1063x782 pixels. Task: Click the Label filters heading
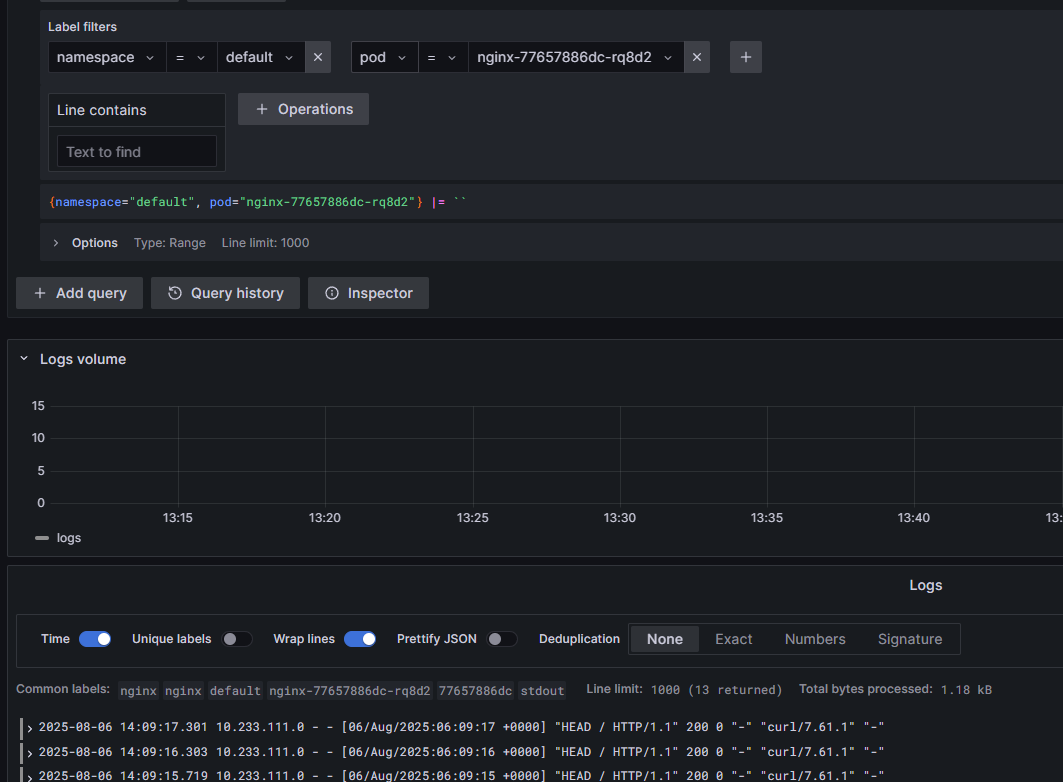coord(83,26)
